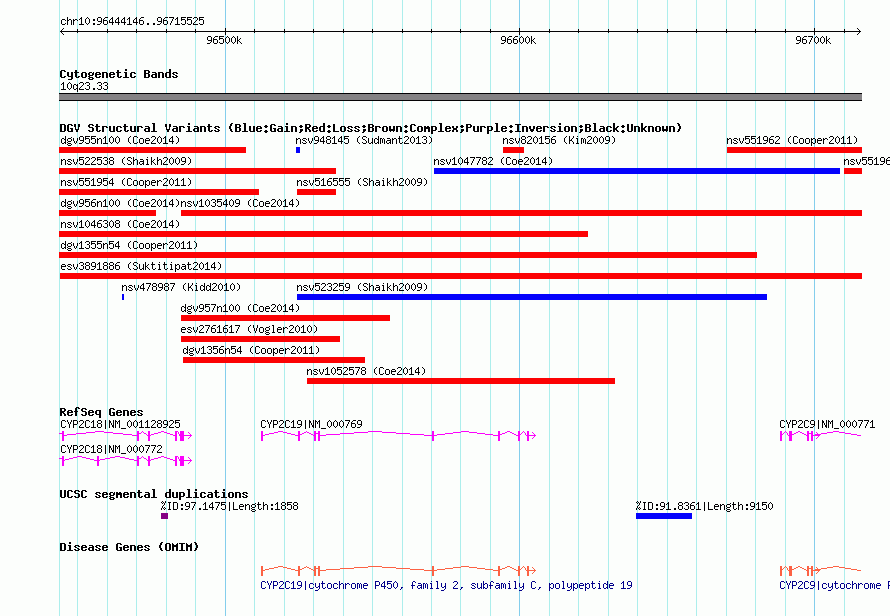The width and height of the screenshot is (890, 616).
Task: Click the nsv1046308 (Coe2014) label
Action: click(x=120, y=224)
